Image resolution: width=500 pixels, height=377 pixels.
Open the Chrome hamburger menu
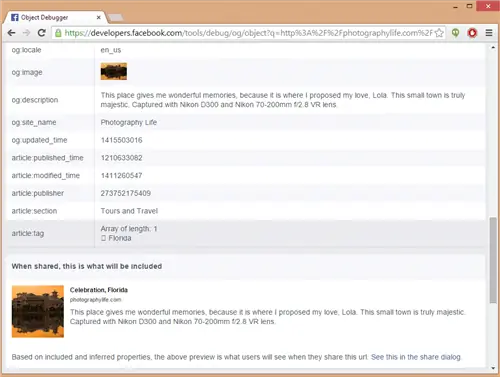coord(489,33)
